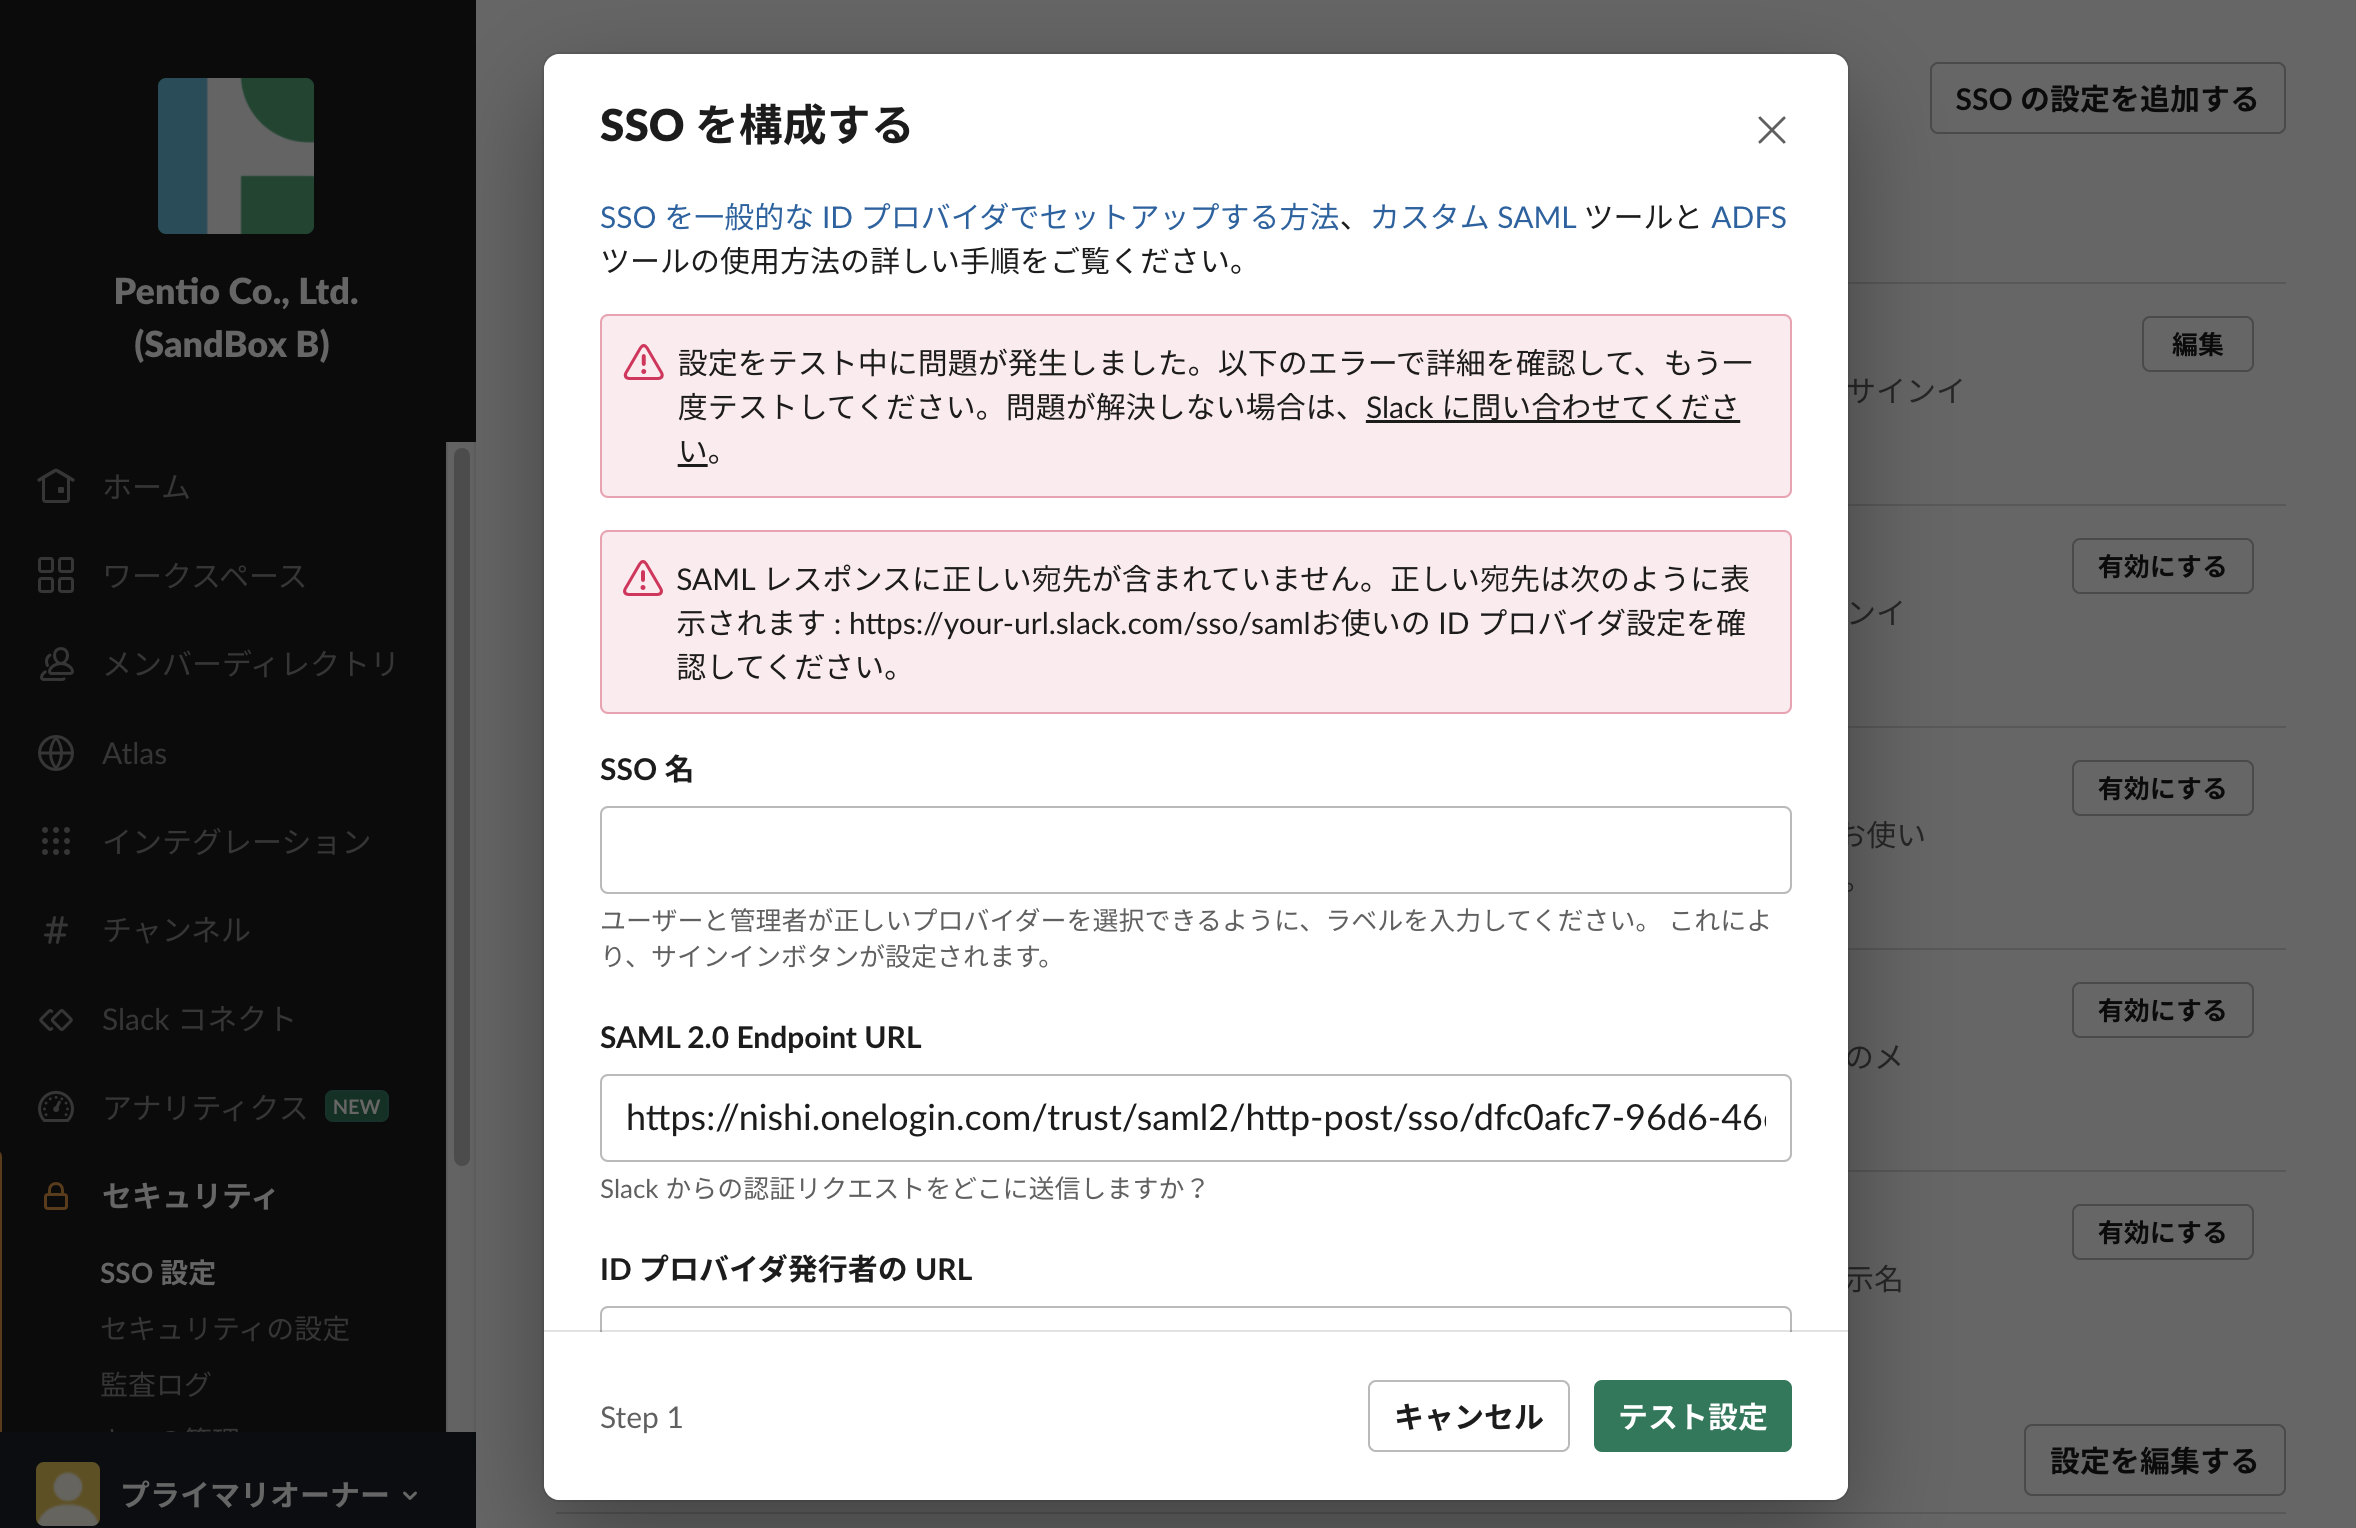
Task: Click the Integrations dots icon
Action: [56, 841]
